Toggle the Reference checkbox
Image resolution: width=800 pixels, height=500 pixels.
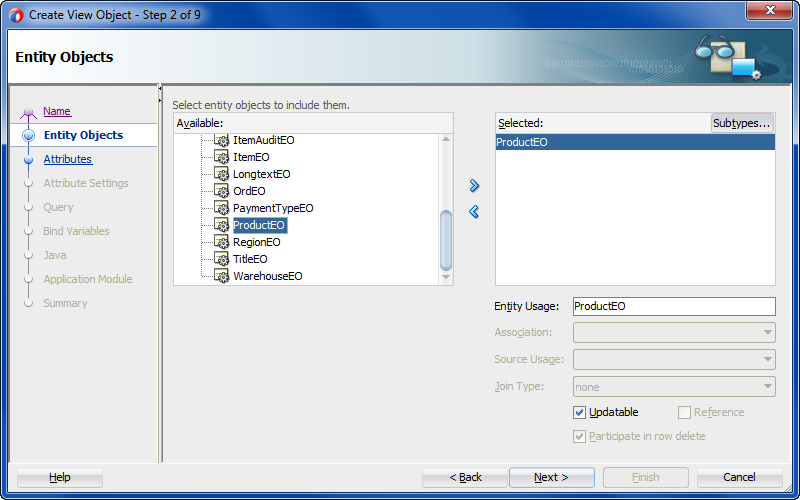[684, 412]
